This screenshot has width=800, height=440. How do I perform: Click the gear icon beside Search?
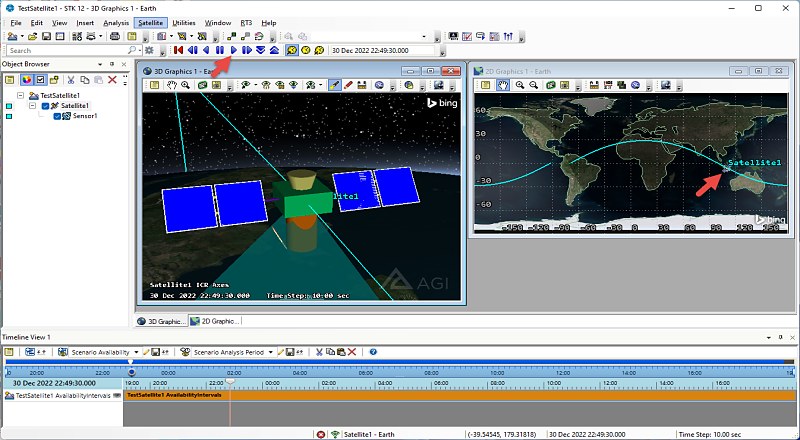(149, 51)
